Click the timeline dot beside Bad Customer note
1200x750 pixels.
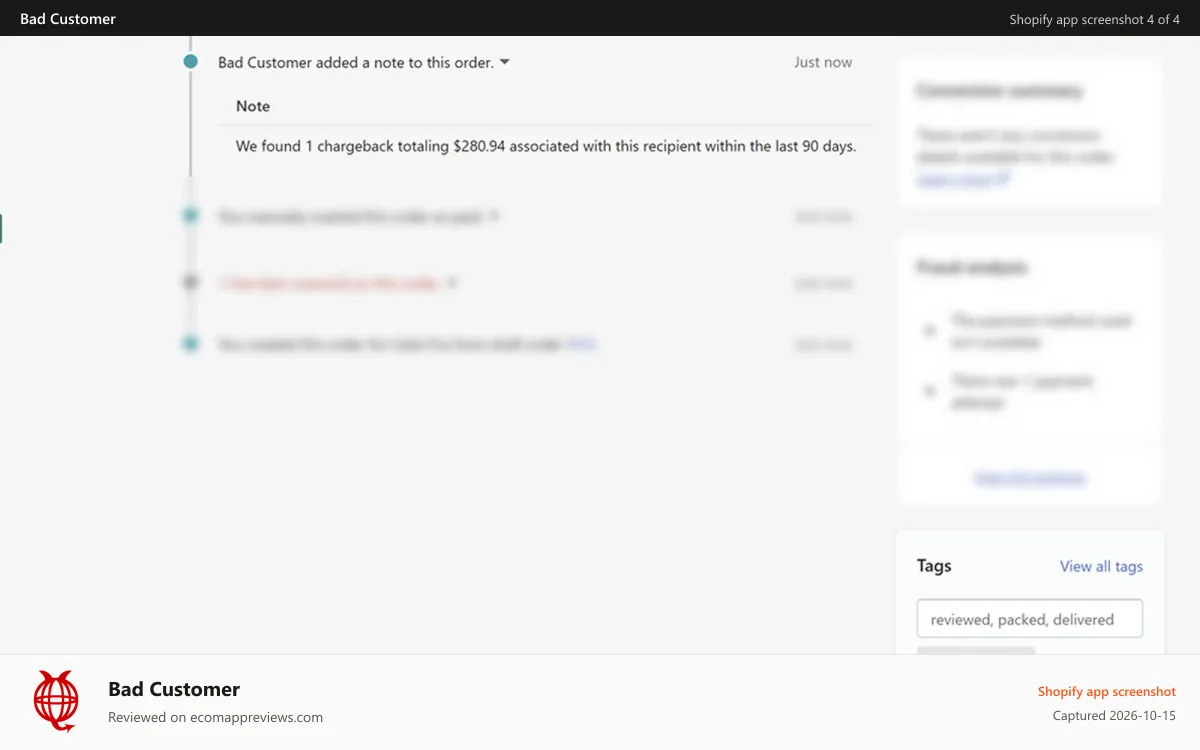pyautogui.click(x=191, y=62)
